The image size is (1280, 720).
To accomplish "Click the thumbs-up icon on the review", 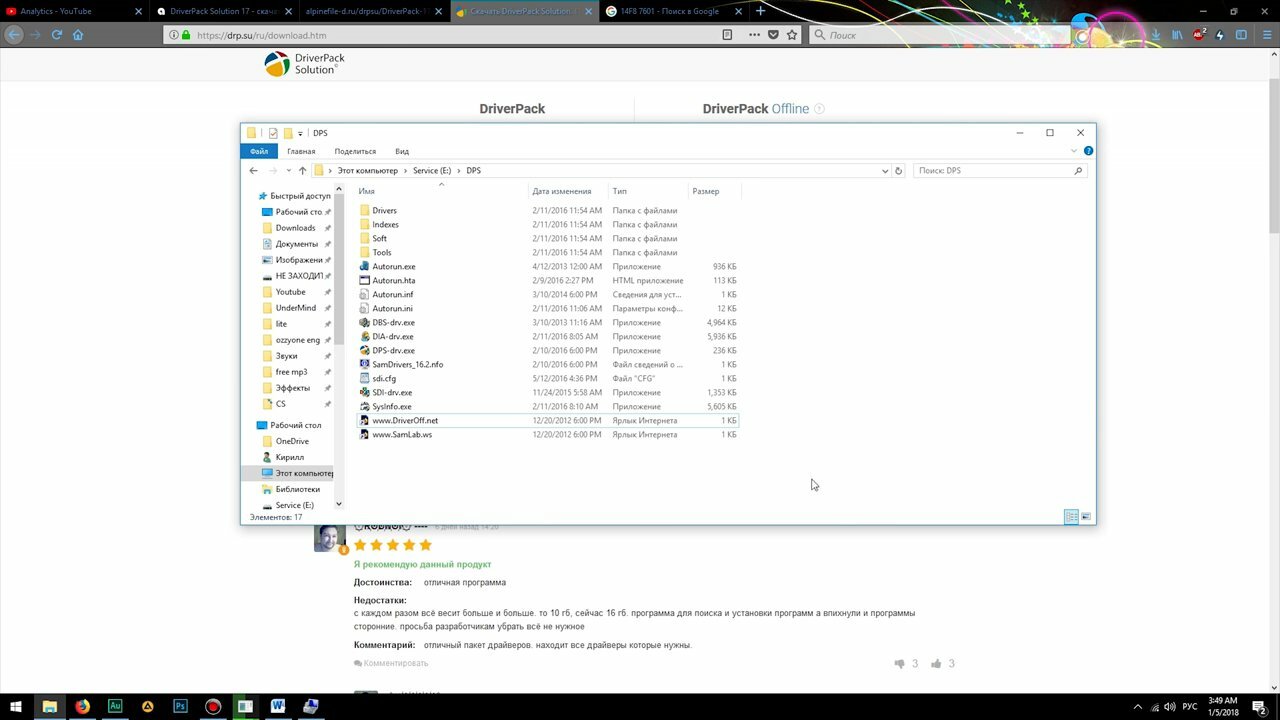I will (936, 664).
